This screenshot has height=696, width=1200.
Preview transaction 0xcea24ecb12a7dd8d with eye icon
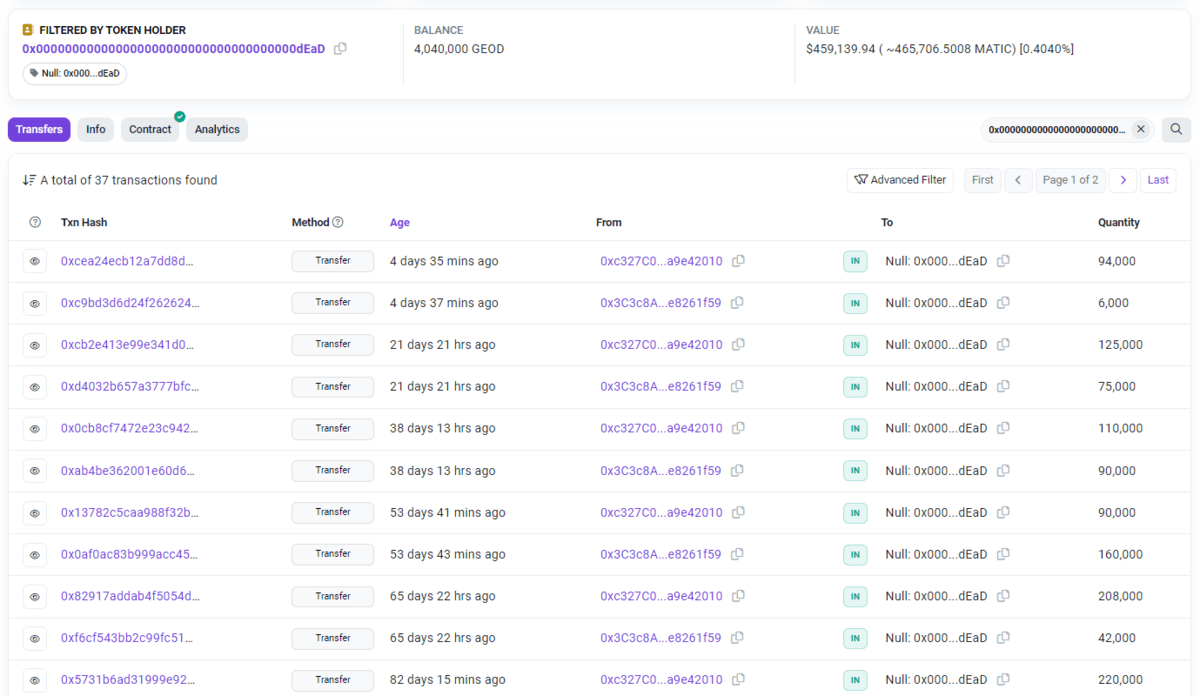35,261
